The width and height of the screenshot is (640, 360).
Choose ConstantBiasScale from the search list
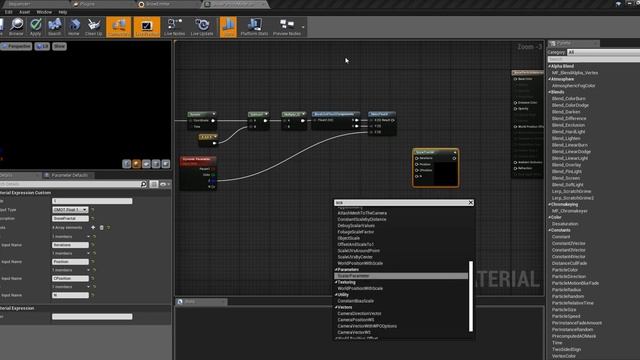point(356,301)
